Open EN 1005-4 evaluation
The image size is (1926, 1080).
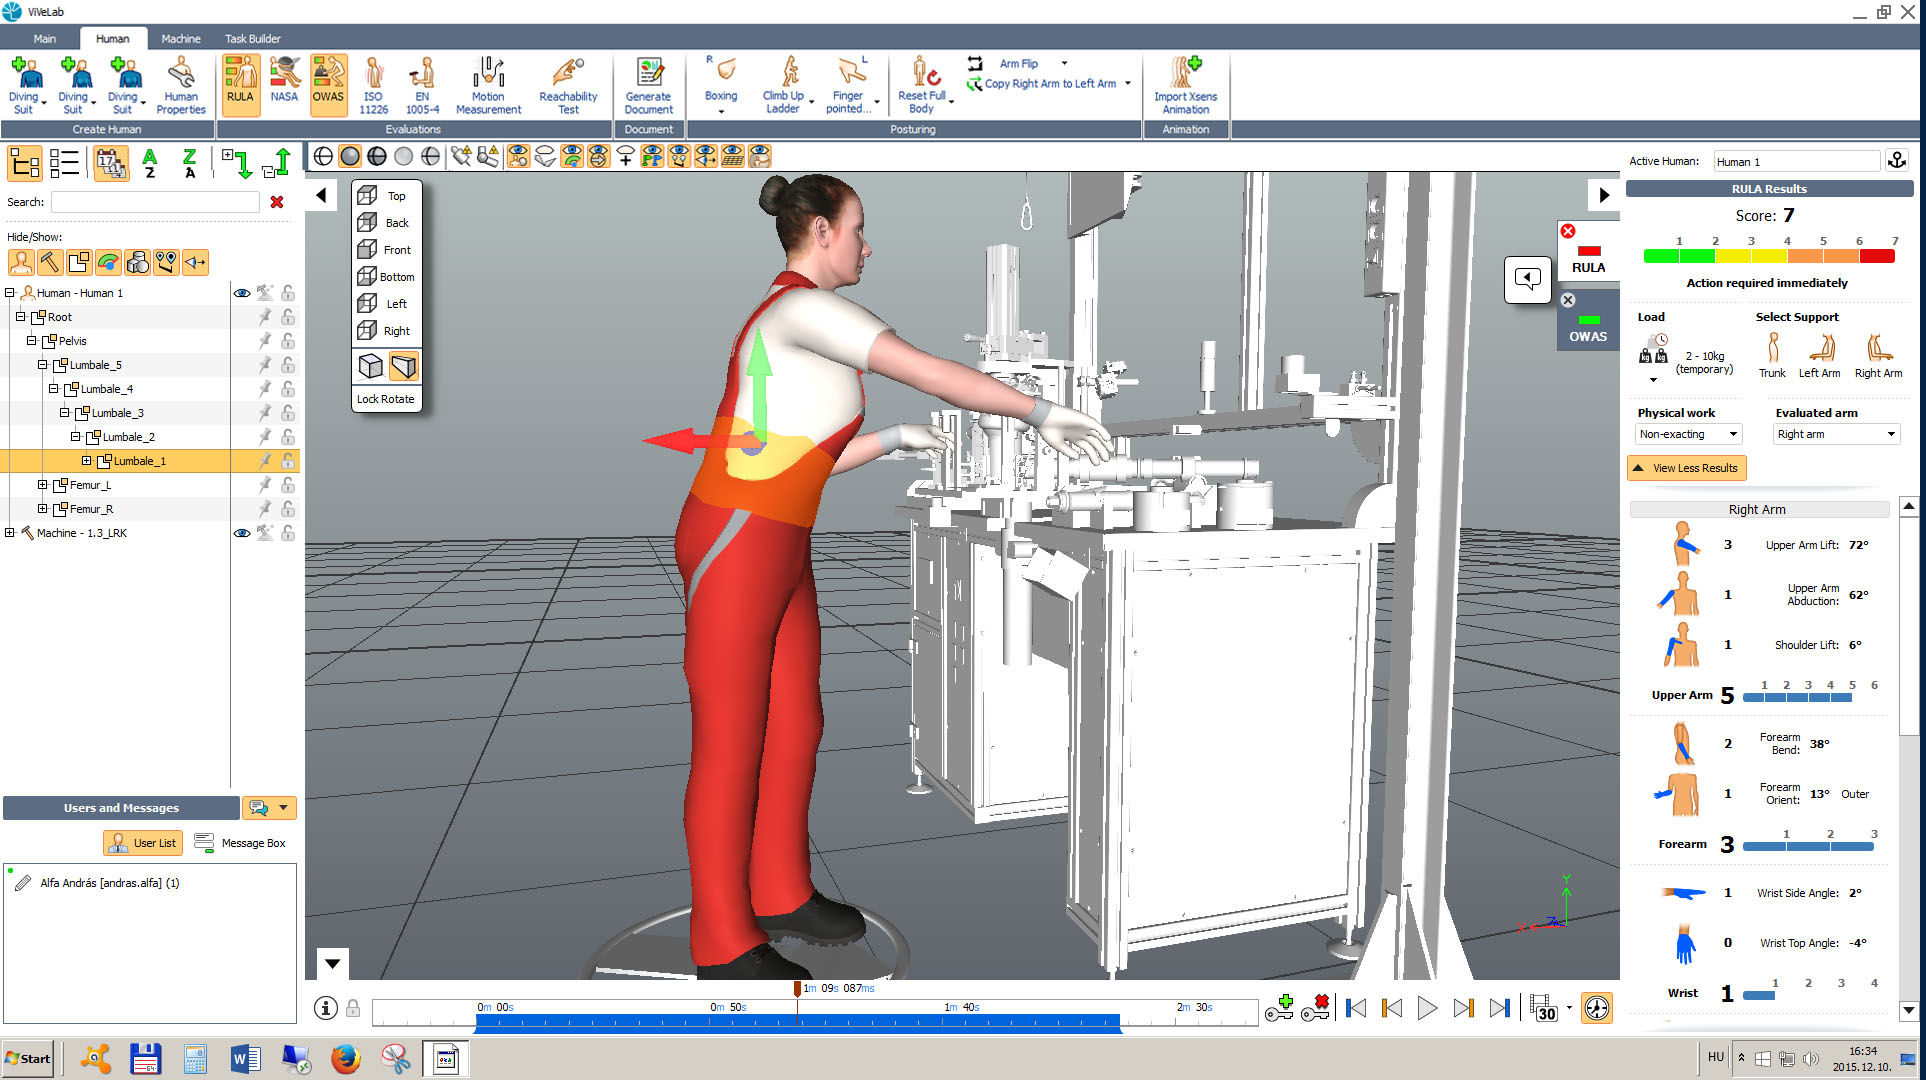[422, 86]
